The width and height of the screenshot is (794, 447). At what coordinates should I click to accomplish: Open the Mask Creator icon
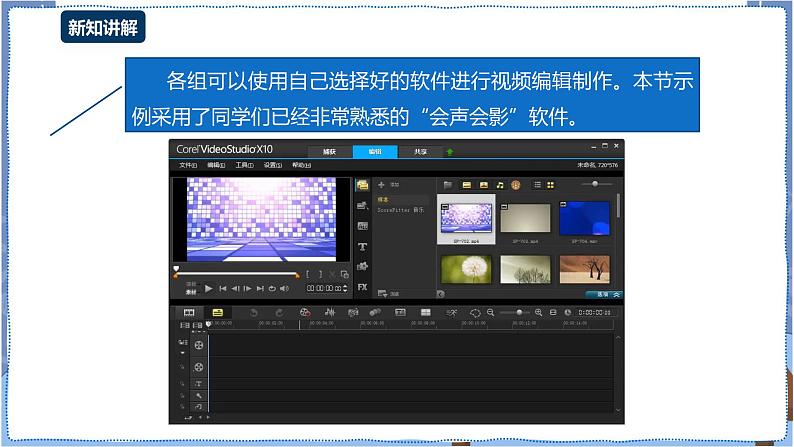pos(475,313)
